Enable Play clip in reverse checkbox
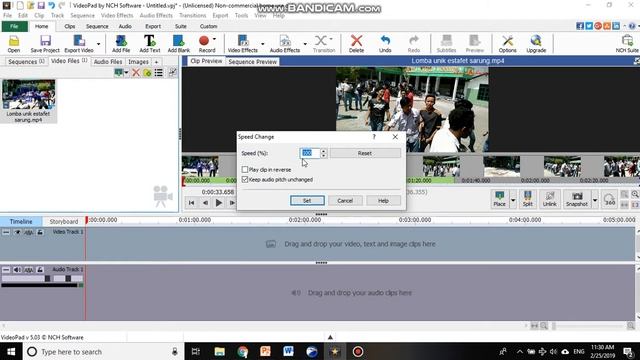Viewport: 640px width, 360px height. pos(245,169)
